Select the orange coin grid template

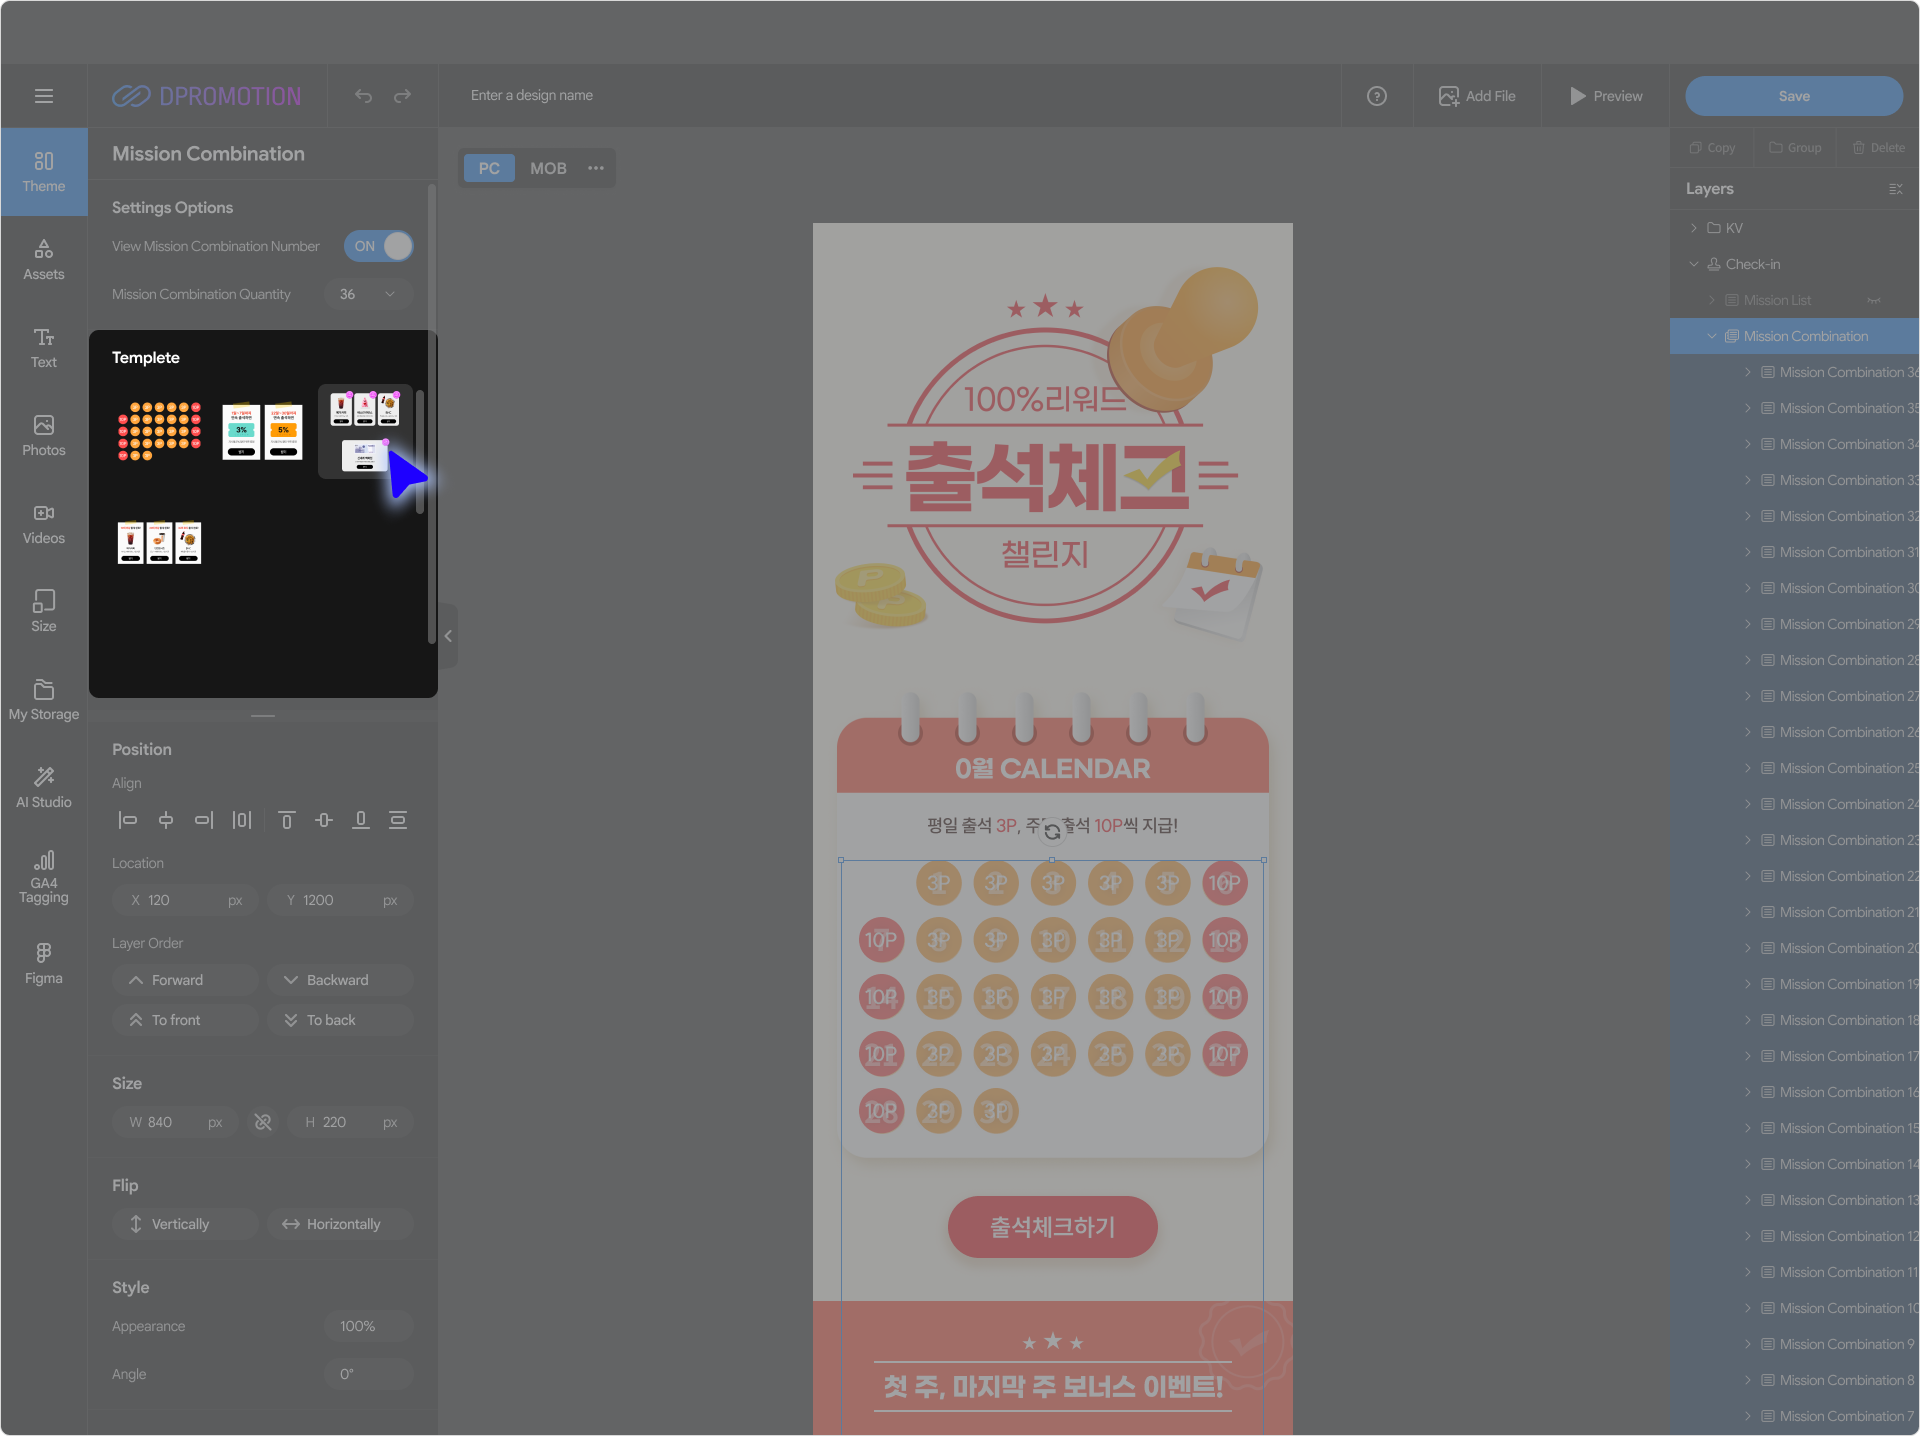coord(159,431)
